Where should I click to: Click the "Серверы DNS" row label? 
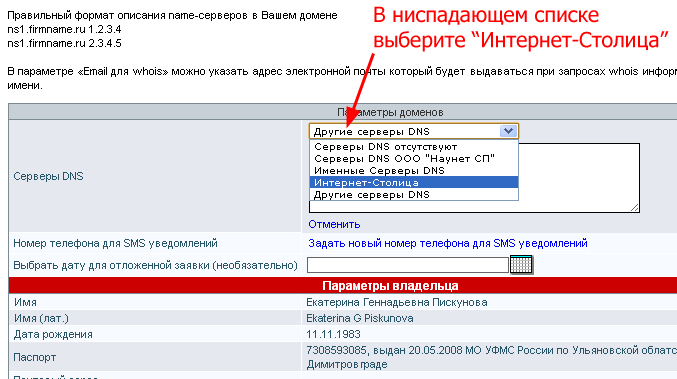(x=48, y=176)
